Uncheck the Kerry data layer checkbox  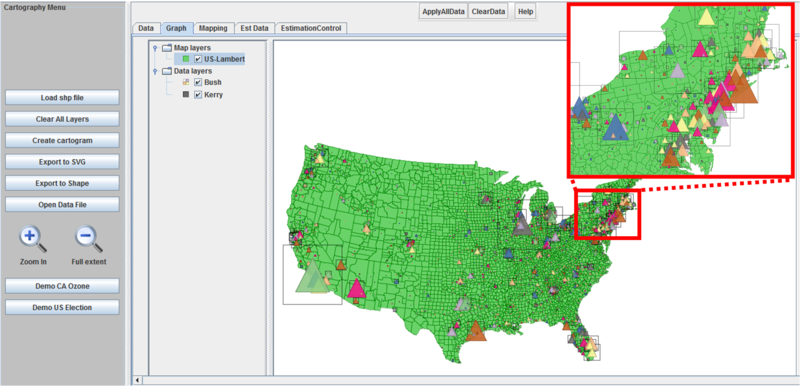point(198,94)
